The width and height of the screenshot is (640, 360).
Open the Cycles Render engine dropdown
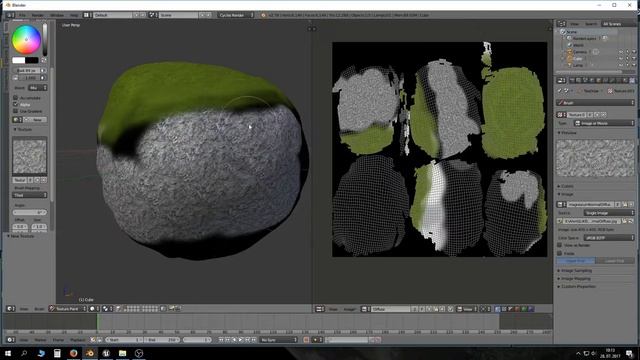click(236, 15)
